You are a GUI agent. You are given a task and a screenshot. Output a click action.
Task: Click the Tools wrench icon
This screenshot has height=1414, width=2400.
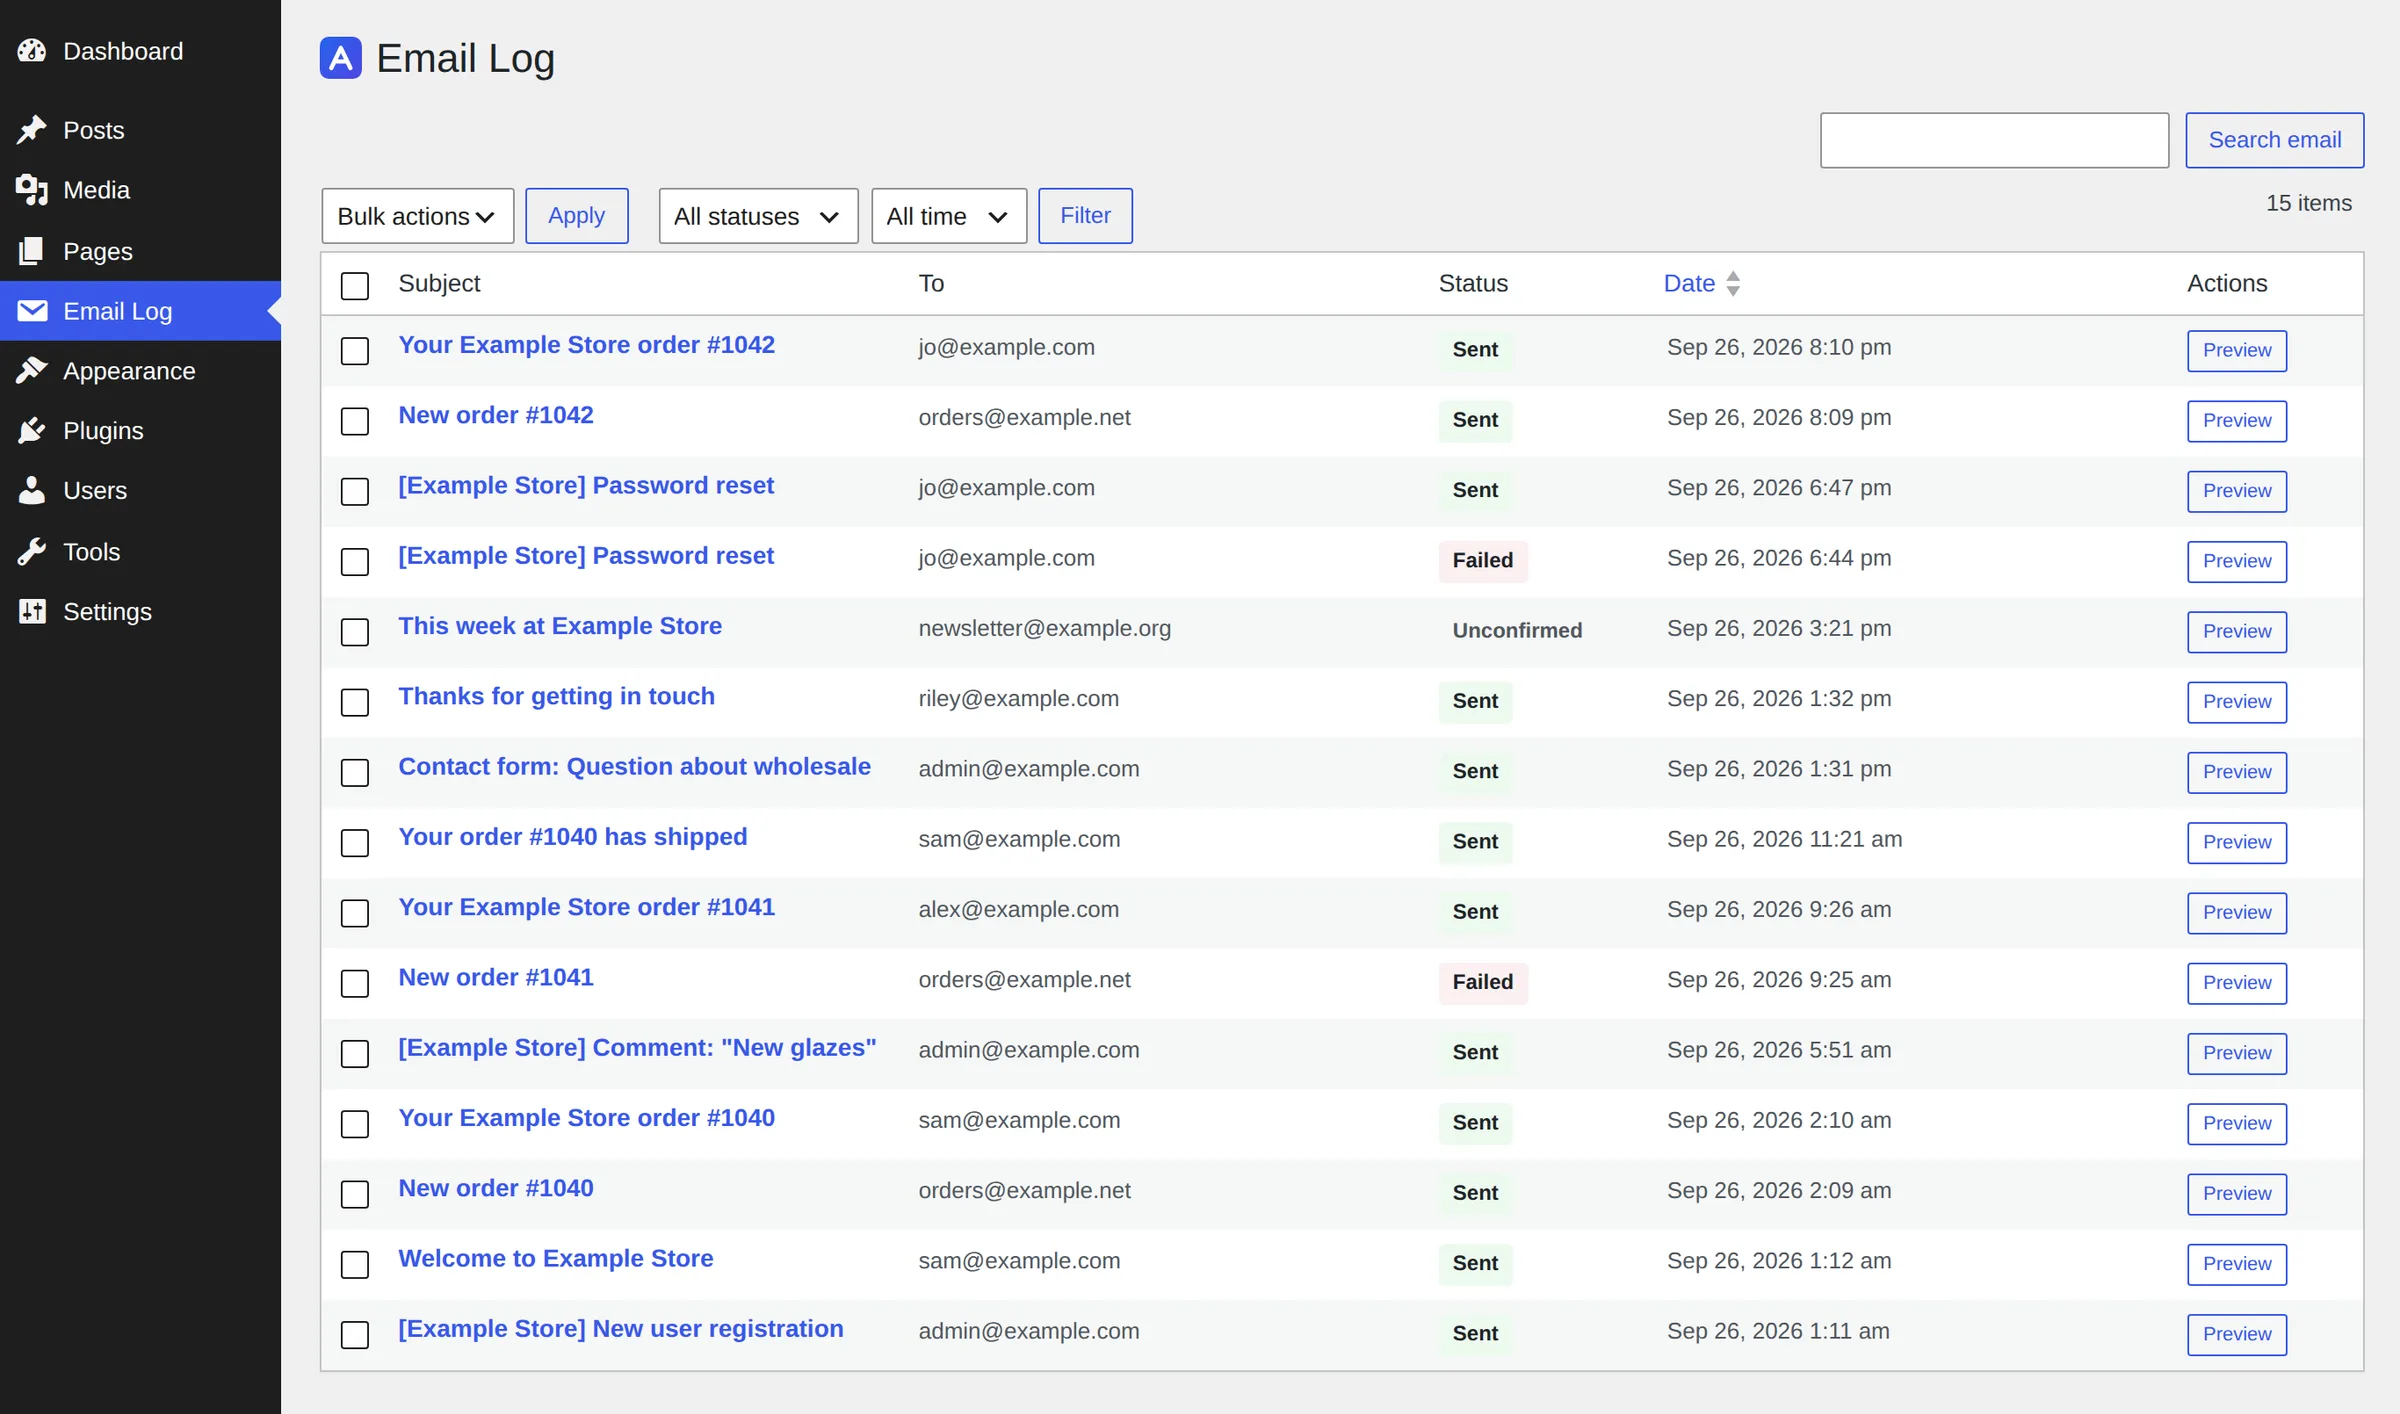click(32, 552)
